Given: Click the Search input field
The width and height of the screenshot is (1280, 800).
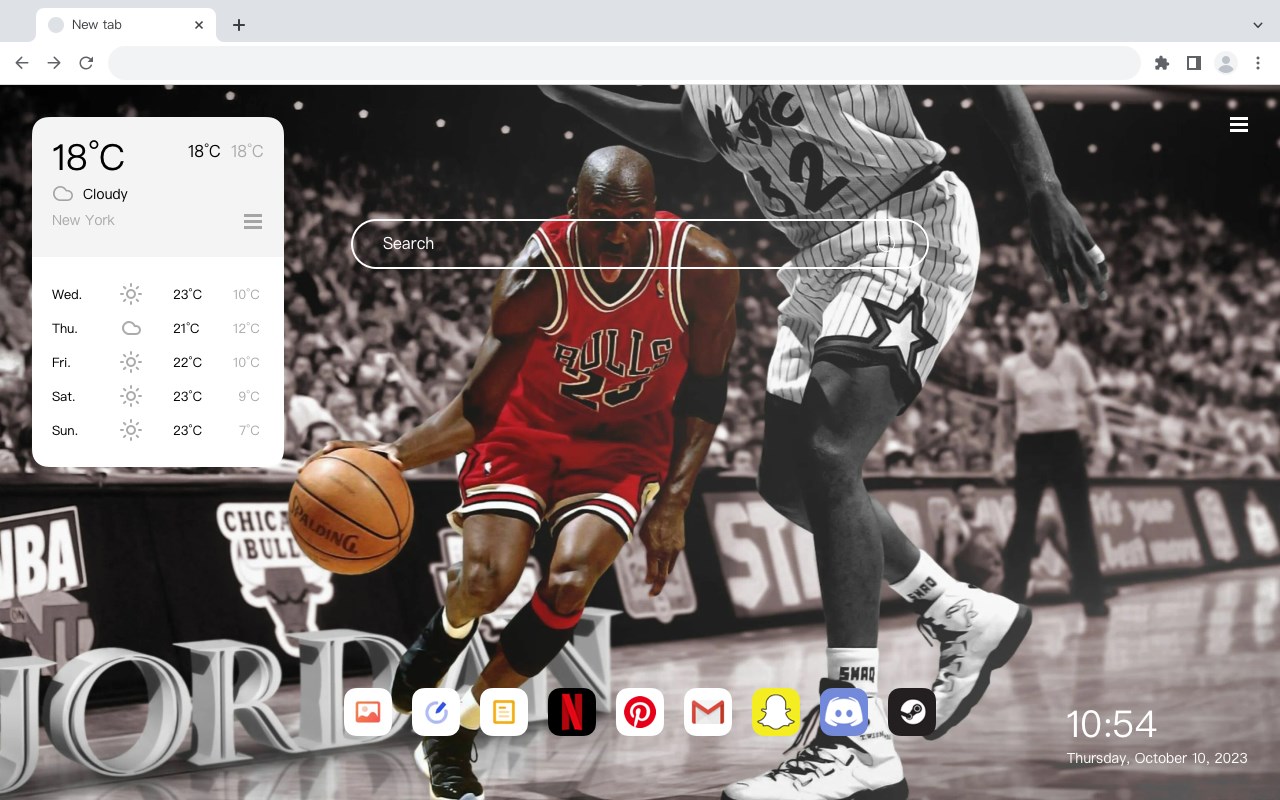Looking at the screenshot, I should tap(640, 243).
